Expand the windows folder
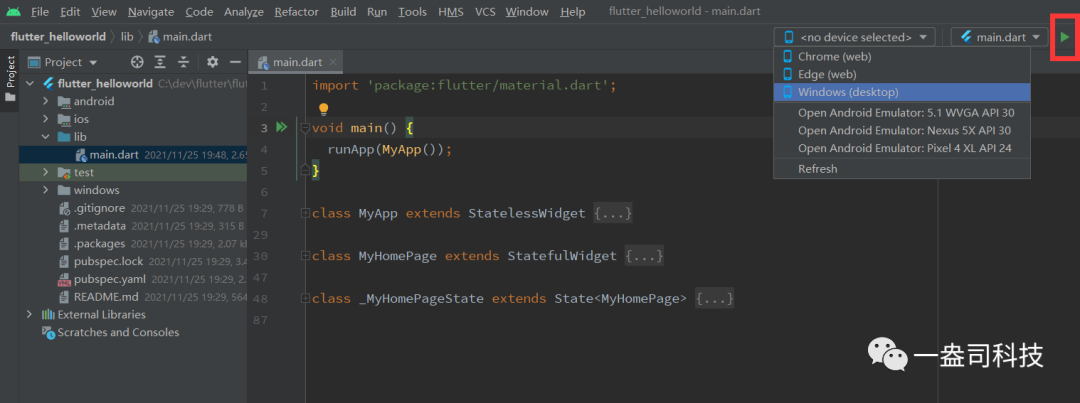 45,190
